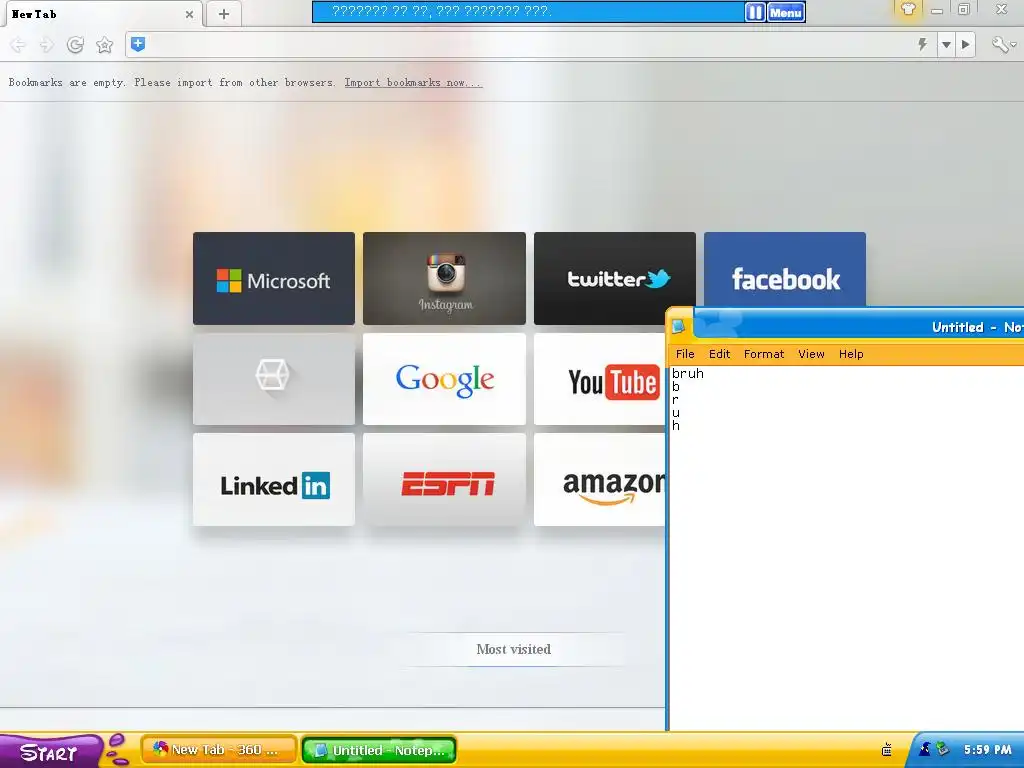Click the blue shield icon in address bar

(x=138, y=44)
